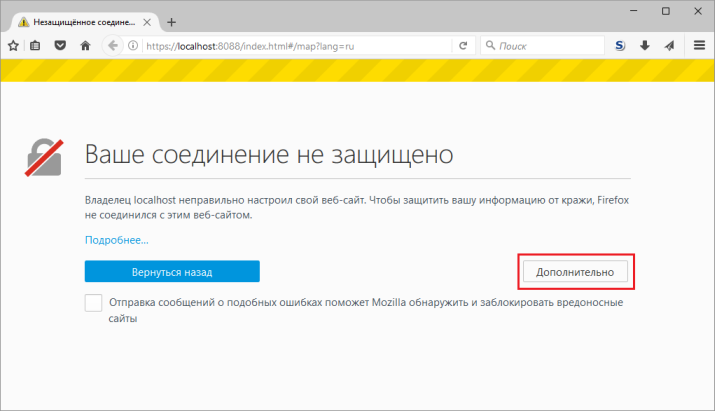Minimize the Firefox window

633,11
